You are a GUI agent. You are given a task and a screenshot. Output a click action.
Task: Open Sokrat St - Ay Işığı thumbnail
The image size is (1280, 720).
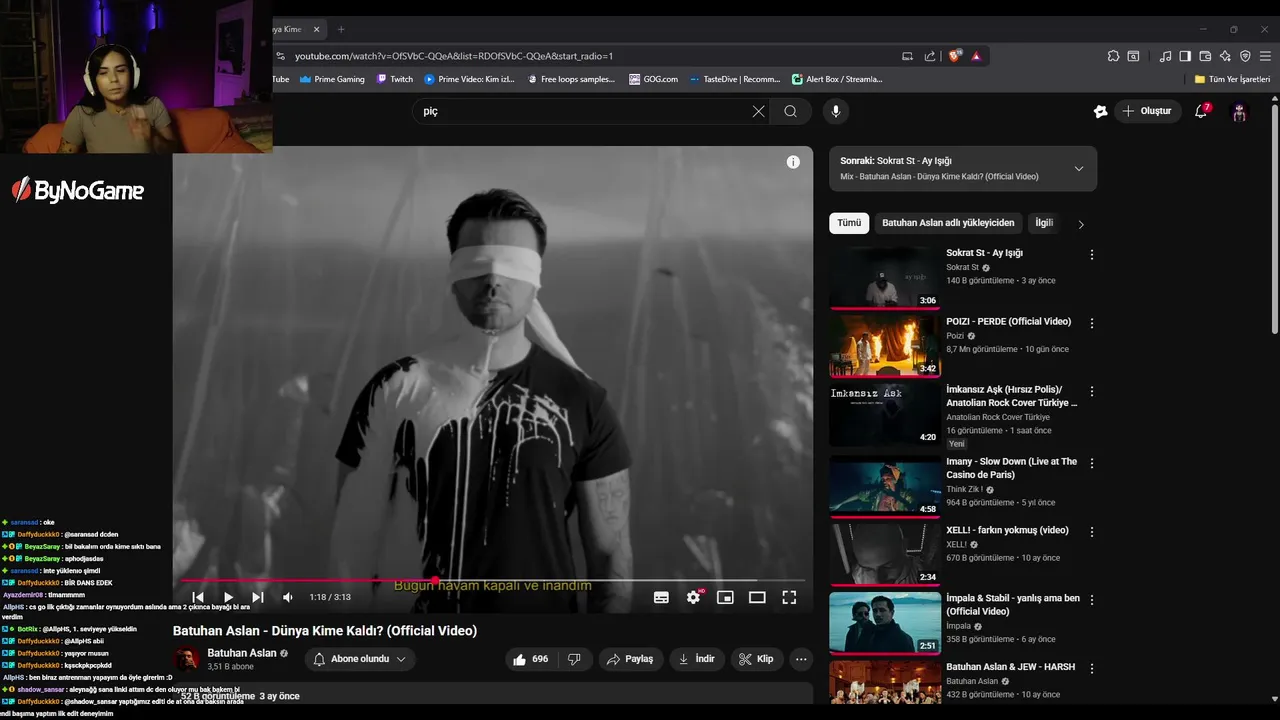tap(885, 278)
